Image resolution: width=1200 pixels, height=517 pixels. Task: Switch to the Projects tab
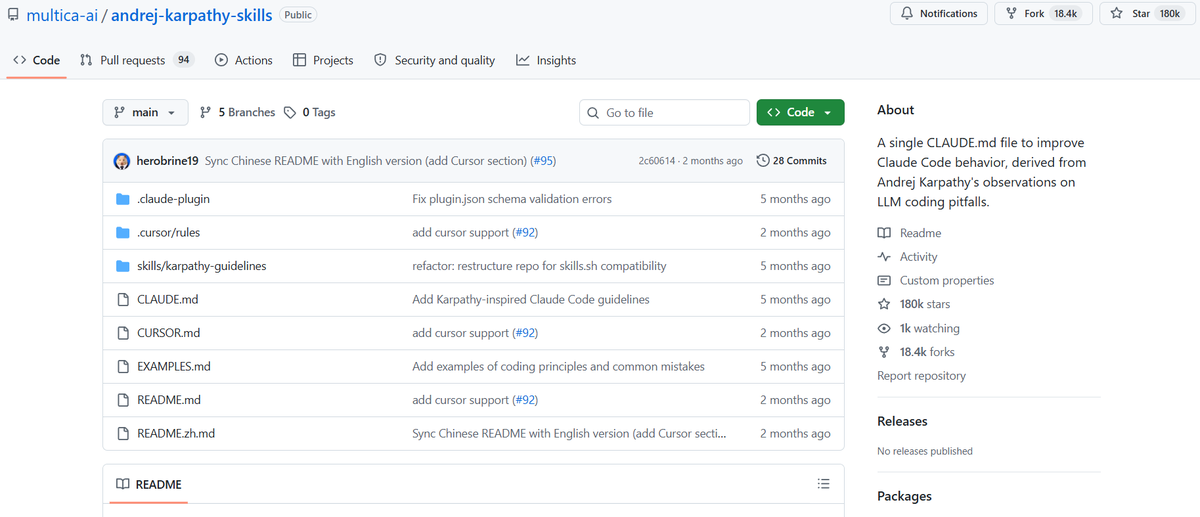pos(323,60)
